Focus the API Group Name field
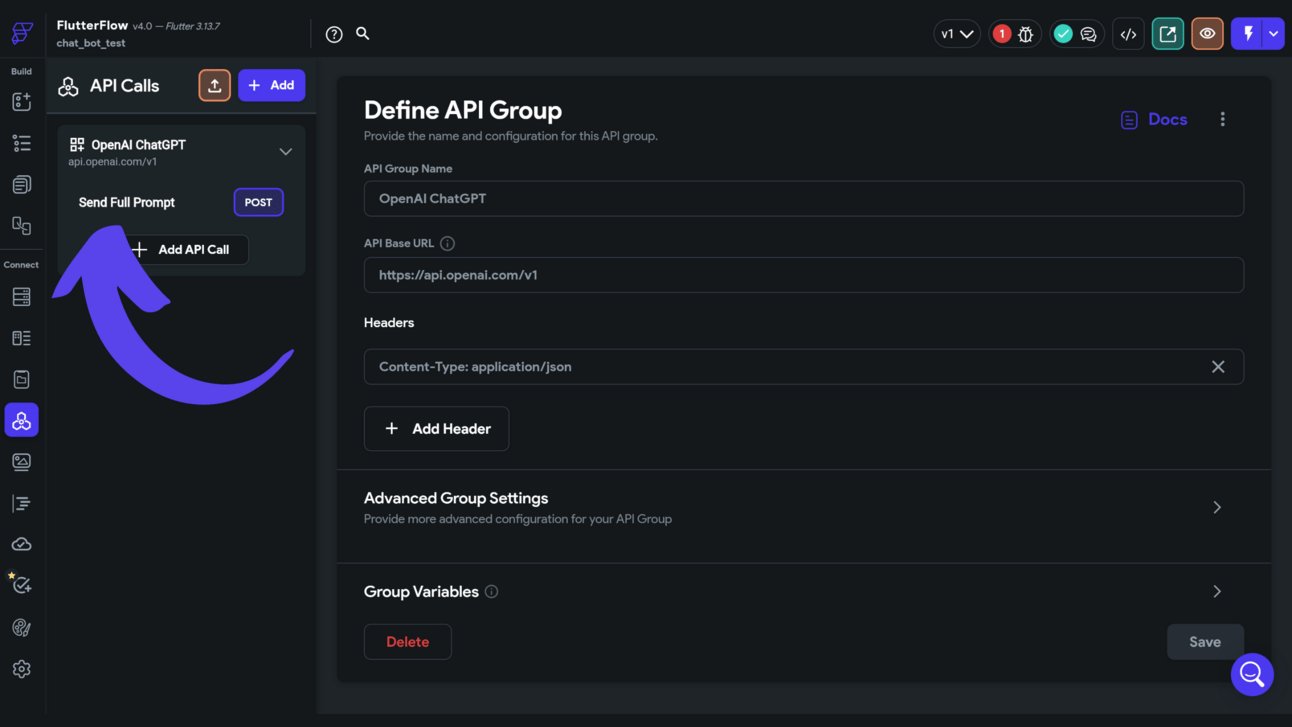The height and width of the screenshot is (727, 1292). pos(803,198)
